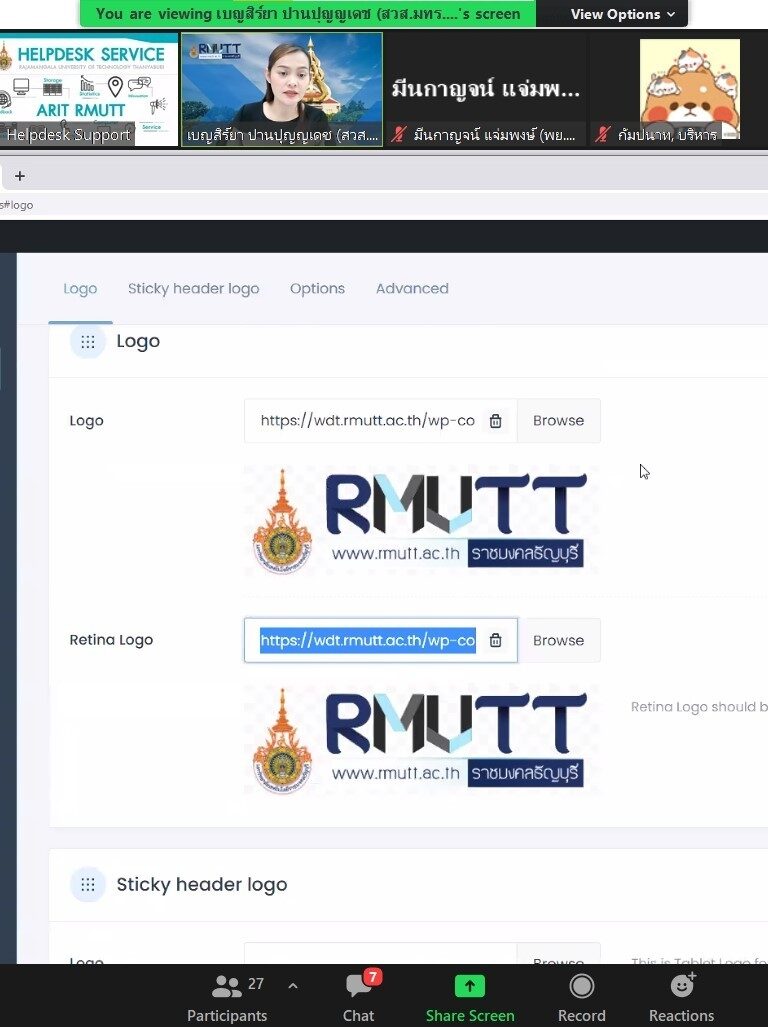Screen dimensions: 768x1027
Task: Switch to Sticky header logo tab
Action: [x=193, y=288]
